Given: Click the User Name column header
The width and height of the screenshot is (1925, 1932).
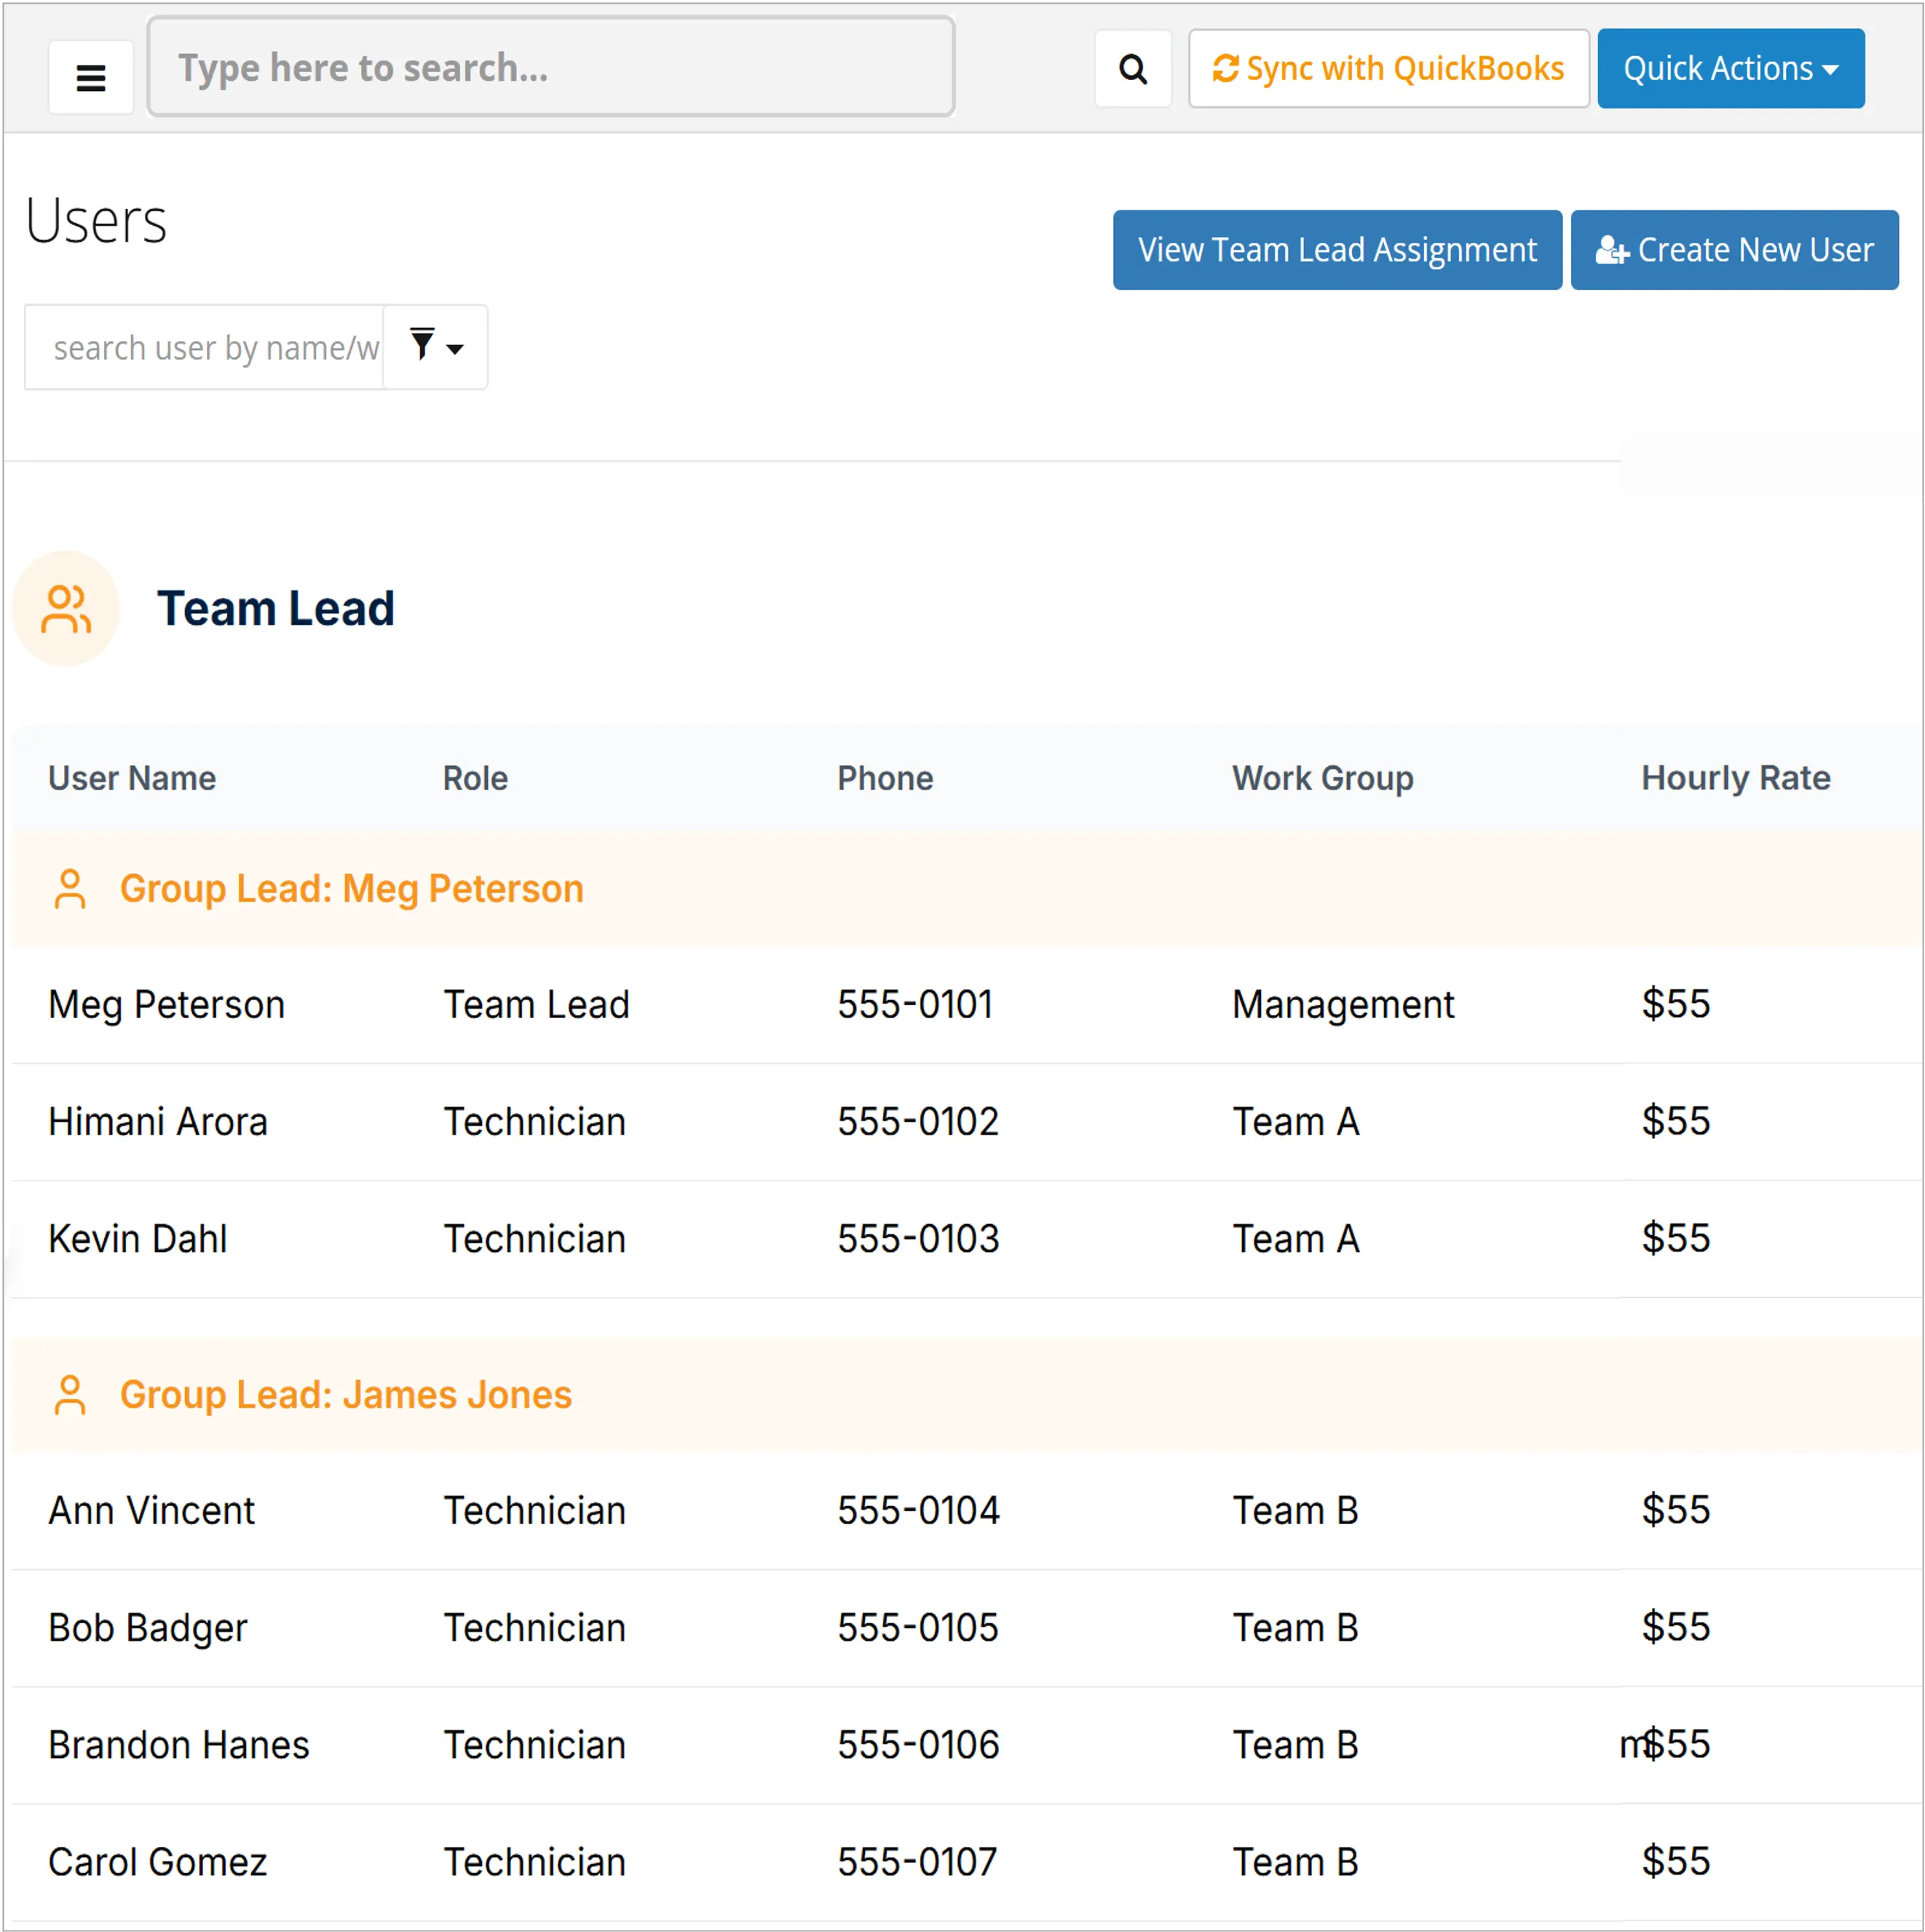Looking at the screenshot, I should (x=132, y=778).
